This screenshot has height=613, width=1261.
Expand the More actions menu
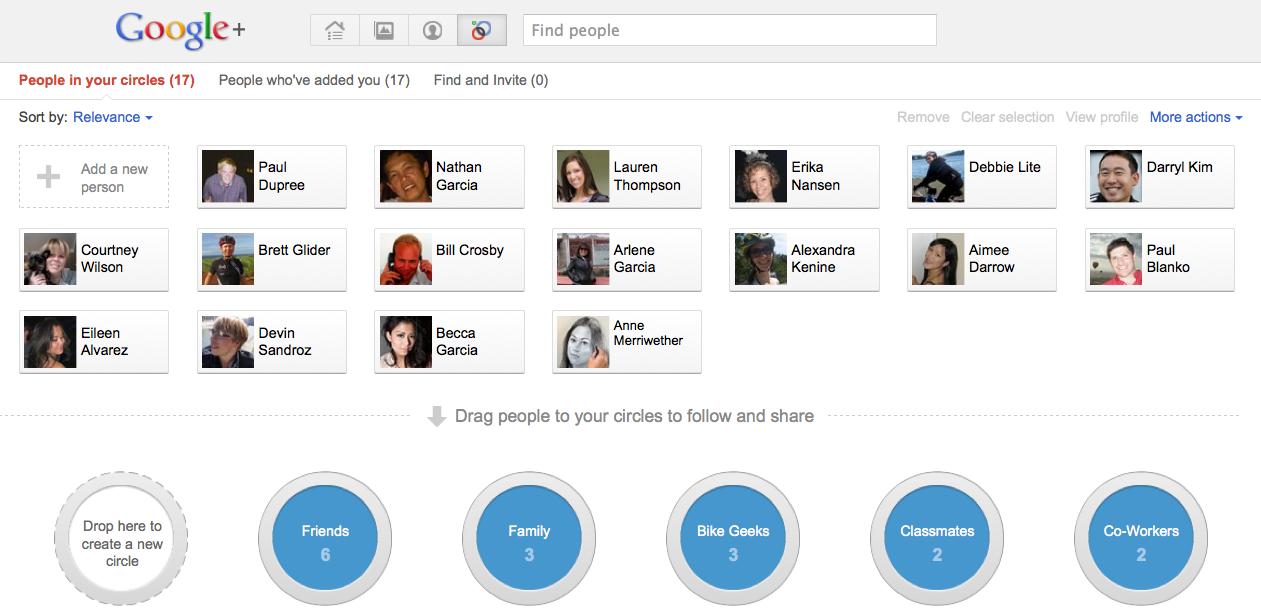[x=1196, y=117]
